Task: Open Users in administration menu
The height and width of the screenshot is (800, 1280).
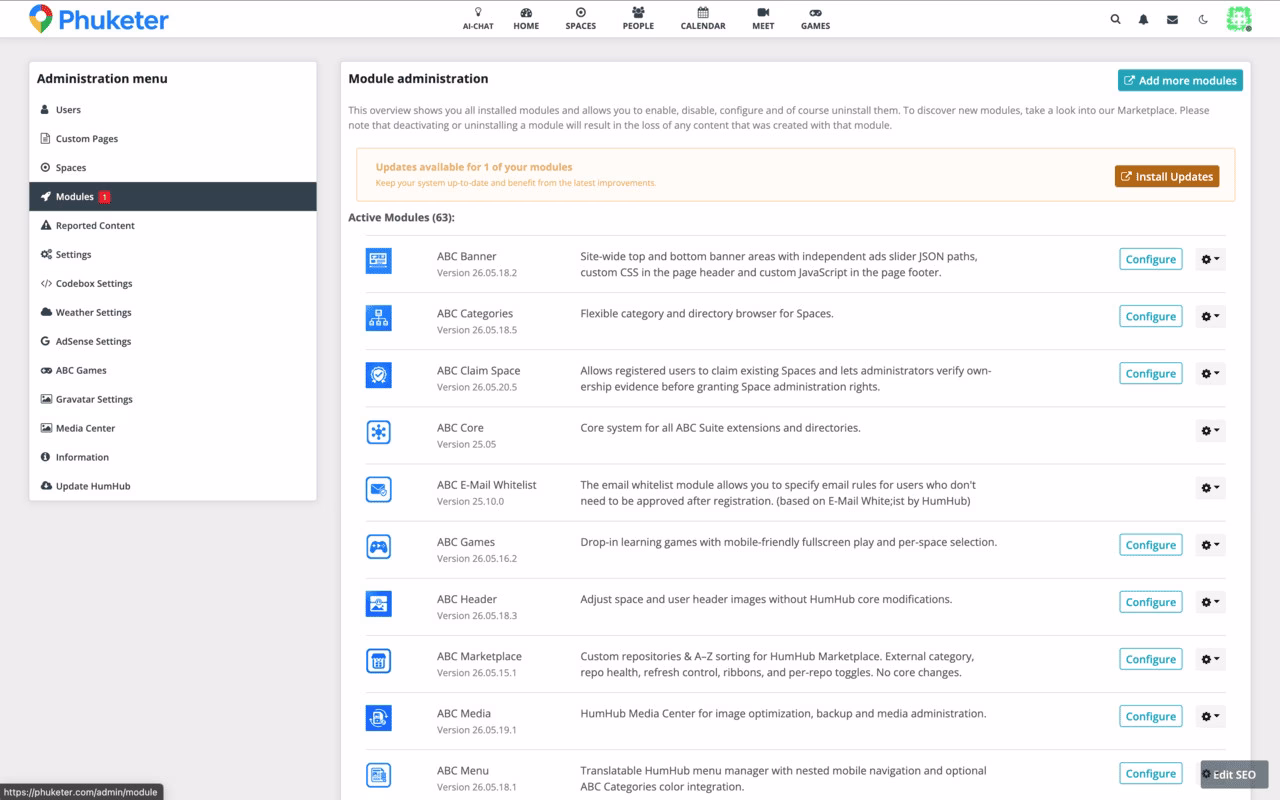Action: [173, 110]
